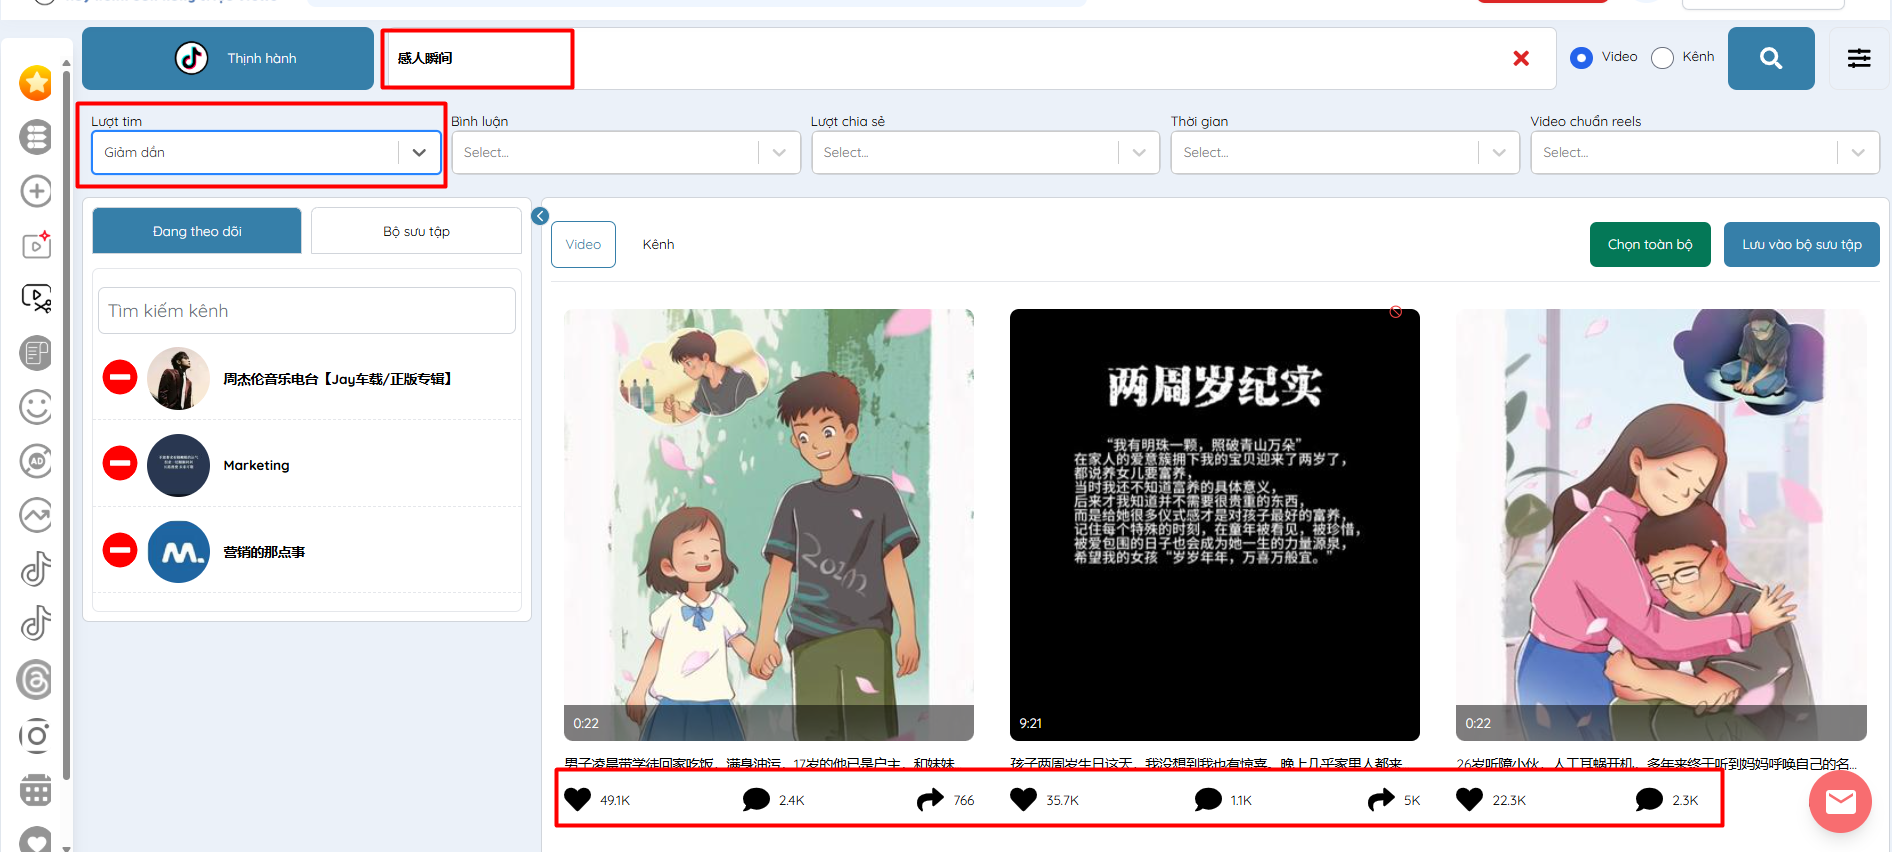Click the 26岁听障小伙 video title
This screenshot has width=1892, height=852.
tap(1656, 763)
